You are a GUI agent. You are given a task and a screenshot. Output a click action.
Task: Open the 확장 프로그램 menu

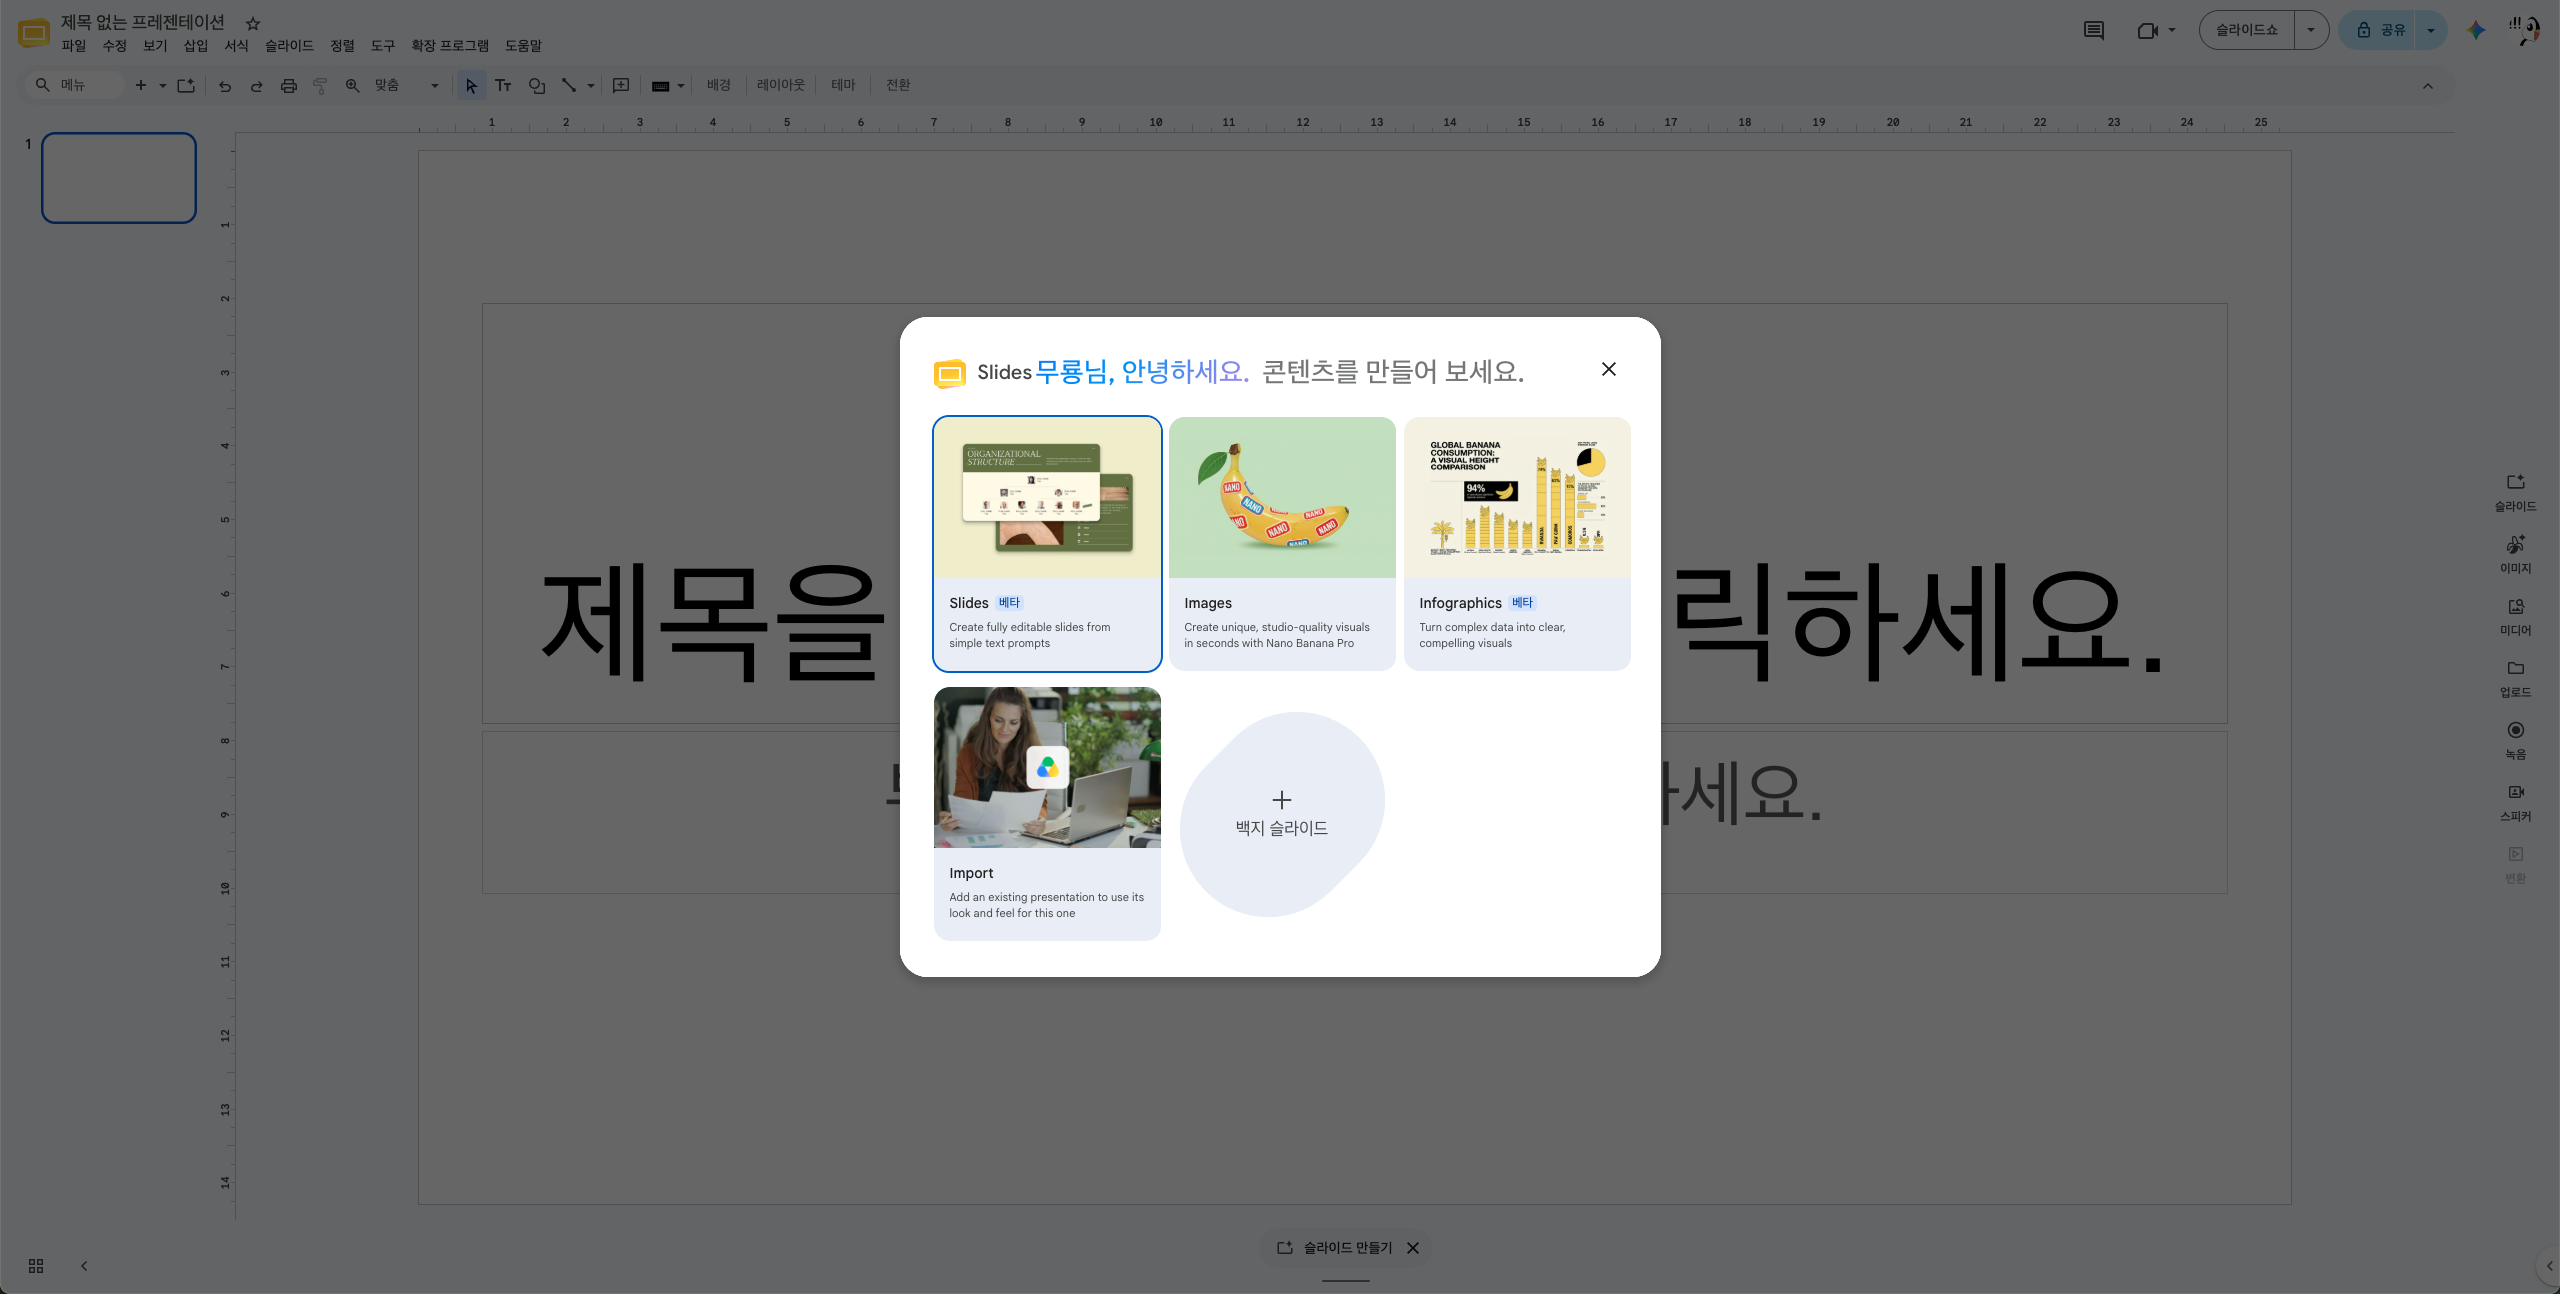450,46
